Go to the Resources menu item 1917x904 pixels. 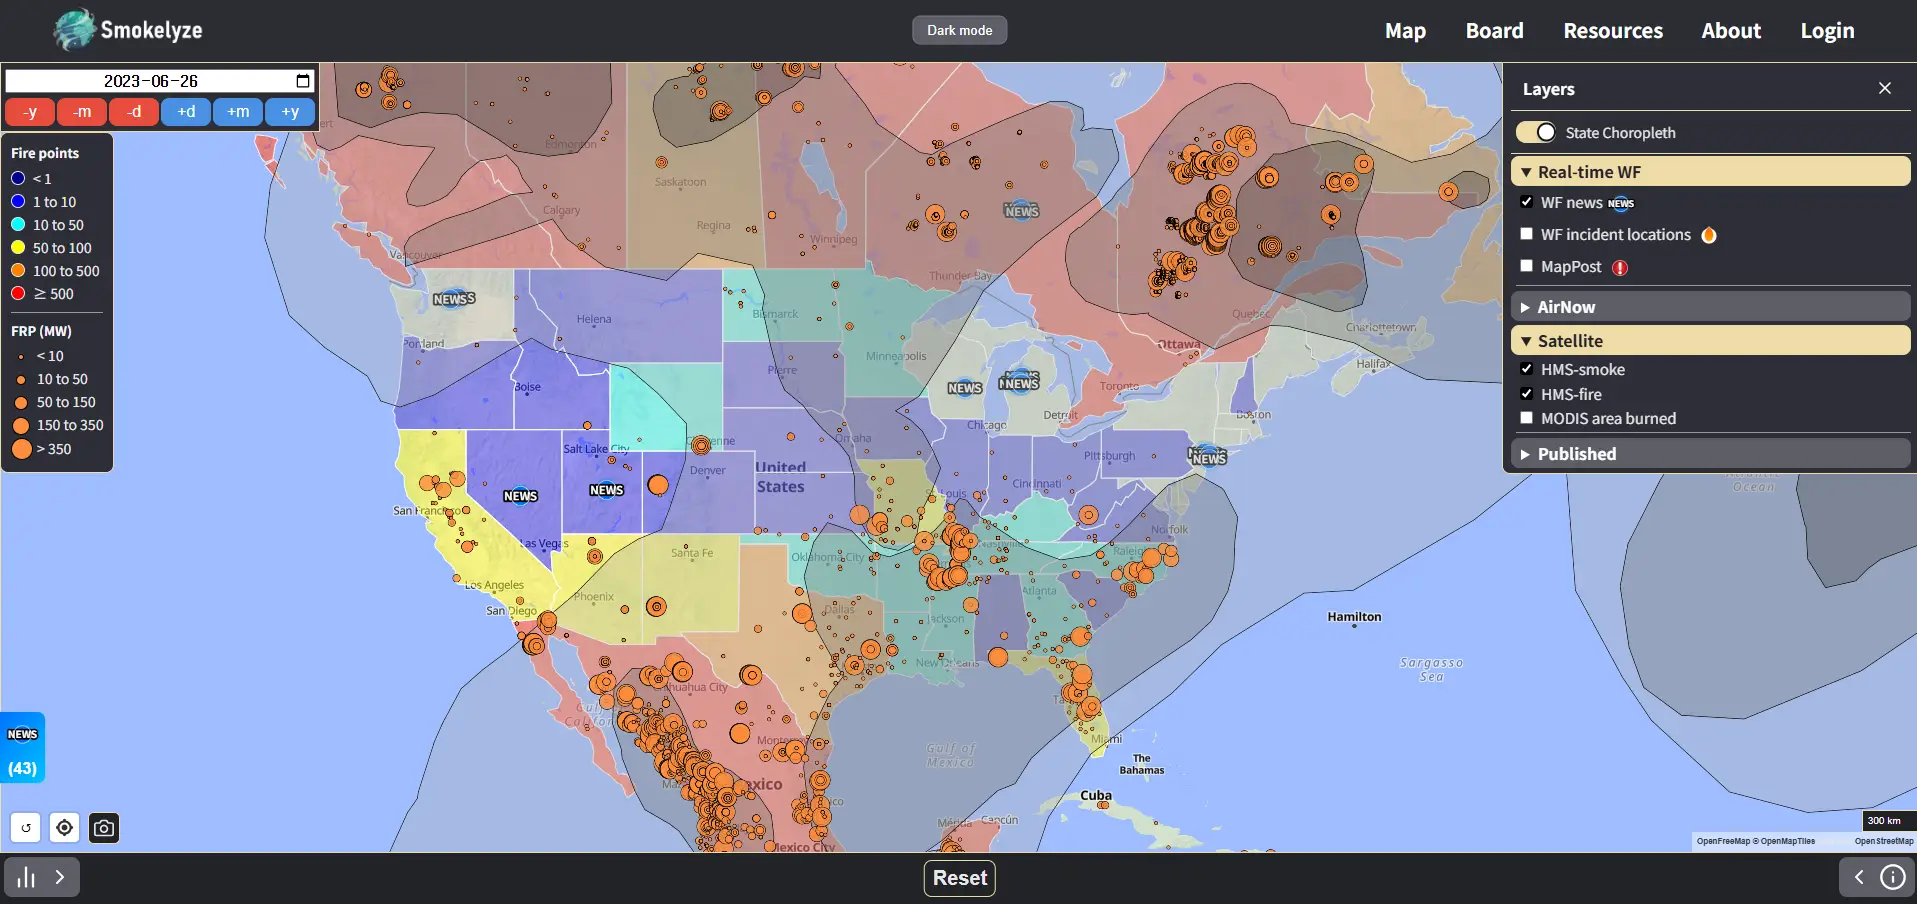[1613, 31]
